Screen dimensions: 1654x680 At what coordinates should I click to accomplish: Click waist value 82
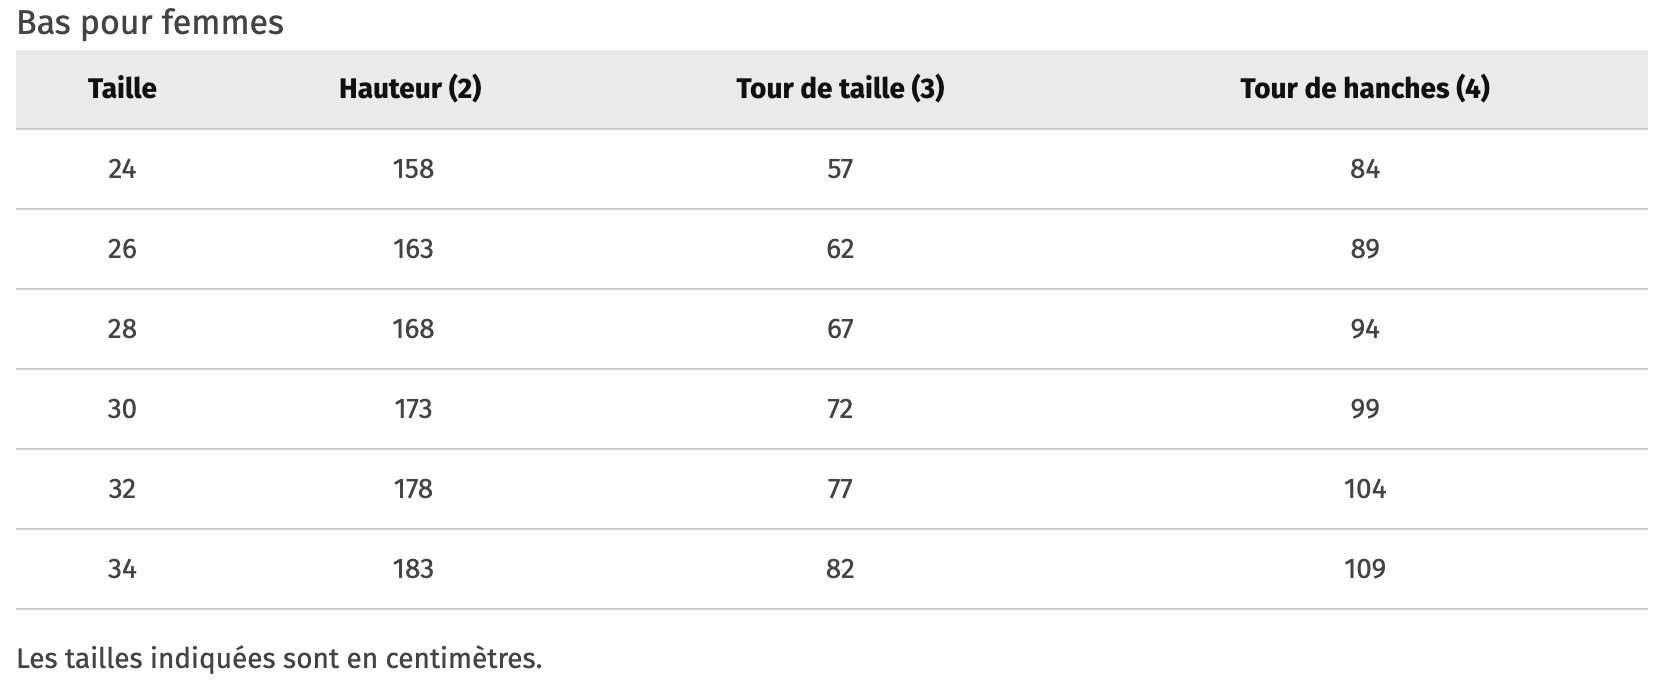840,569
